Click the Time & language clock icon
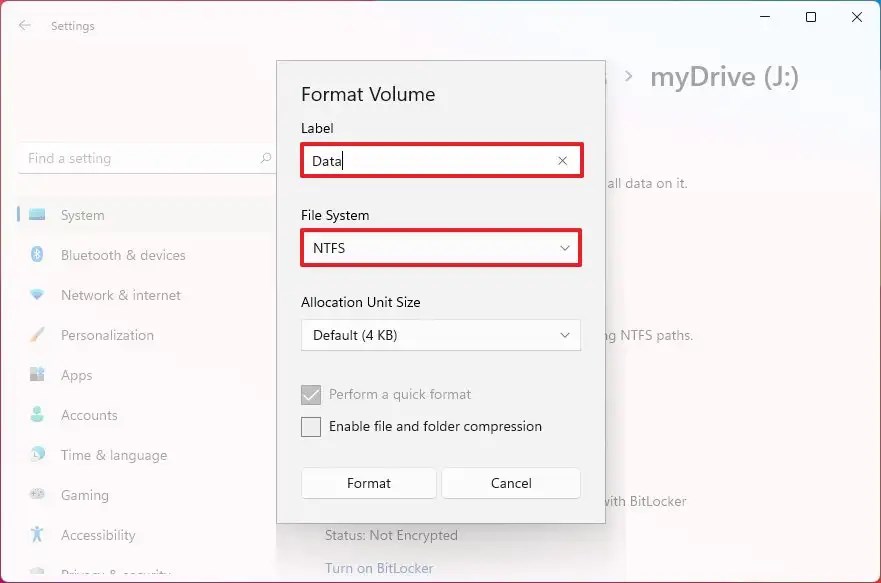Image resolution: width=881 pixels, height=583 pixels. pos(37,455)
